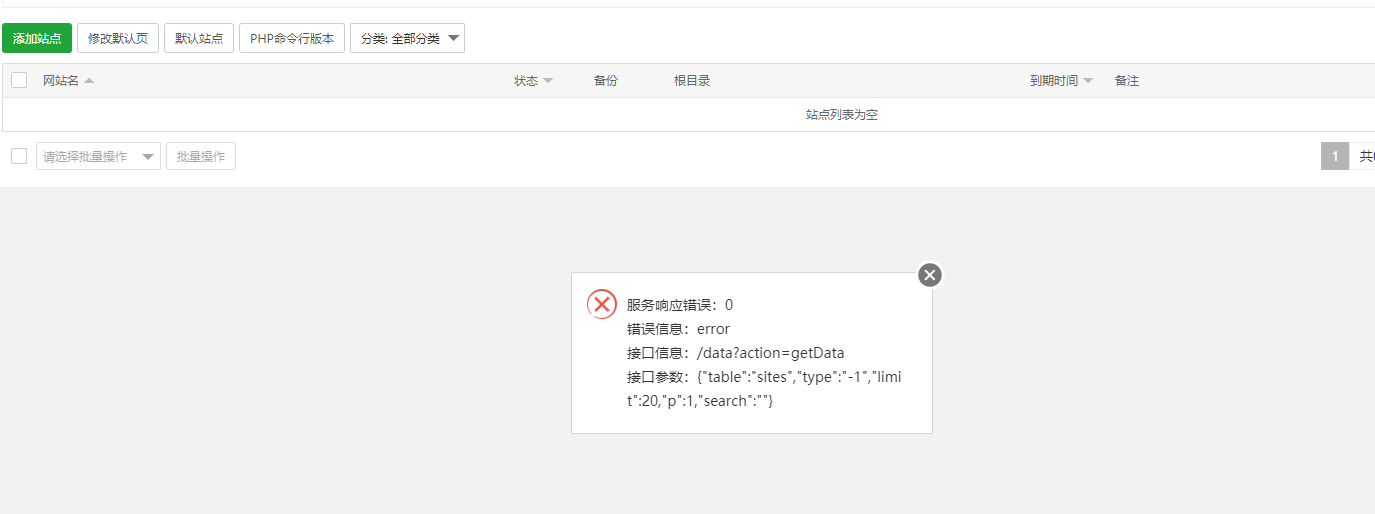This screenshot has width=1375, height=514.
Task: Click the /data?action=getData interface text
Action: [771, 353]
